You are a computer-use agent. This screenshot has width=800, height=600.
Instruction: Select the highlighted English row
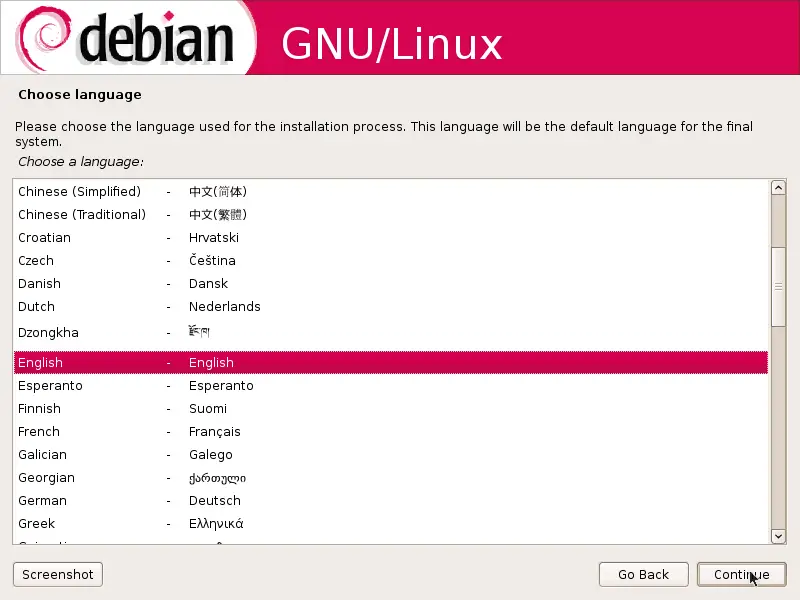point(391,362)
